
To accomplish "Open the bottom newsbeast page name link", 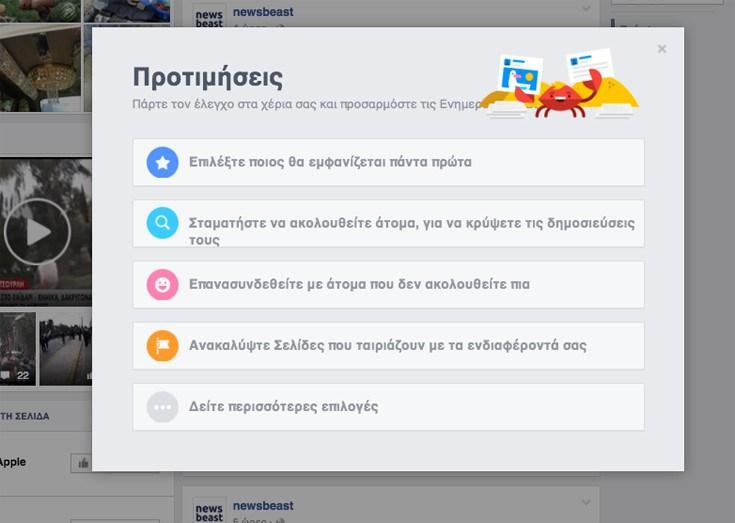I will tap(263, 505).
